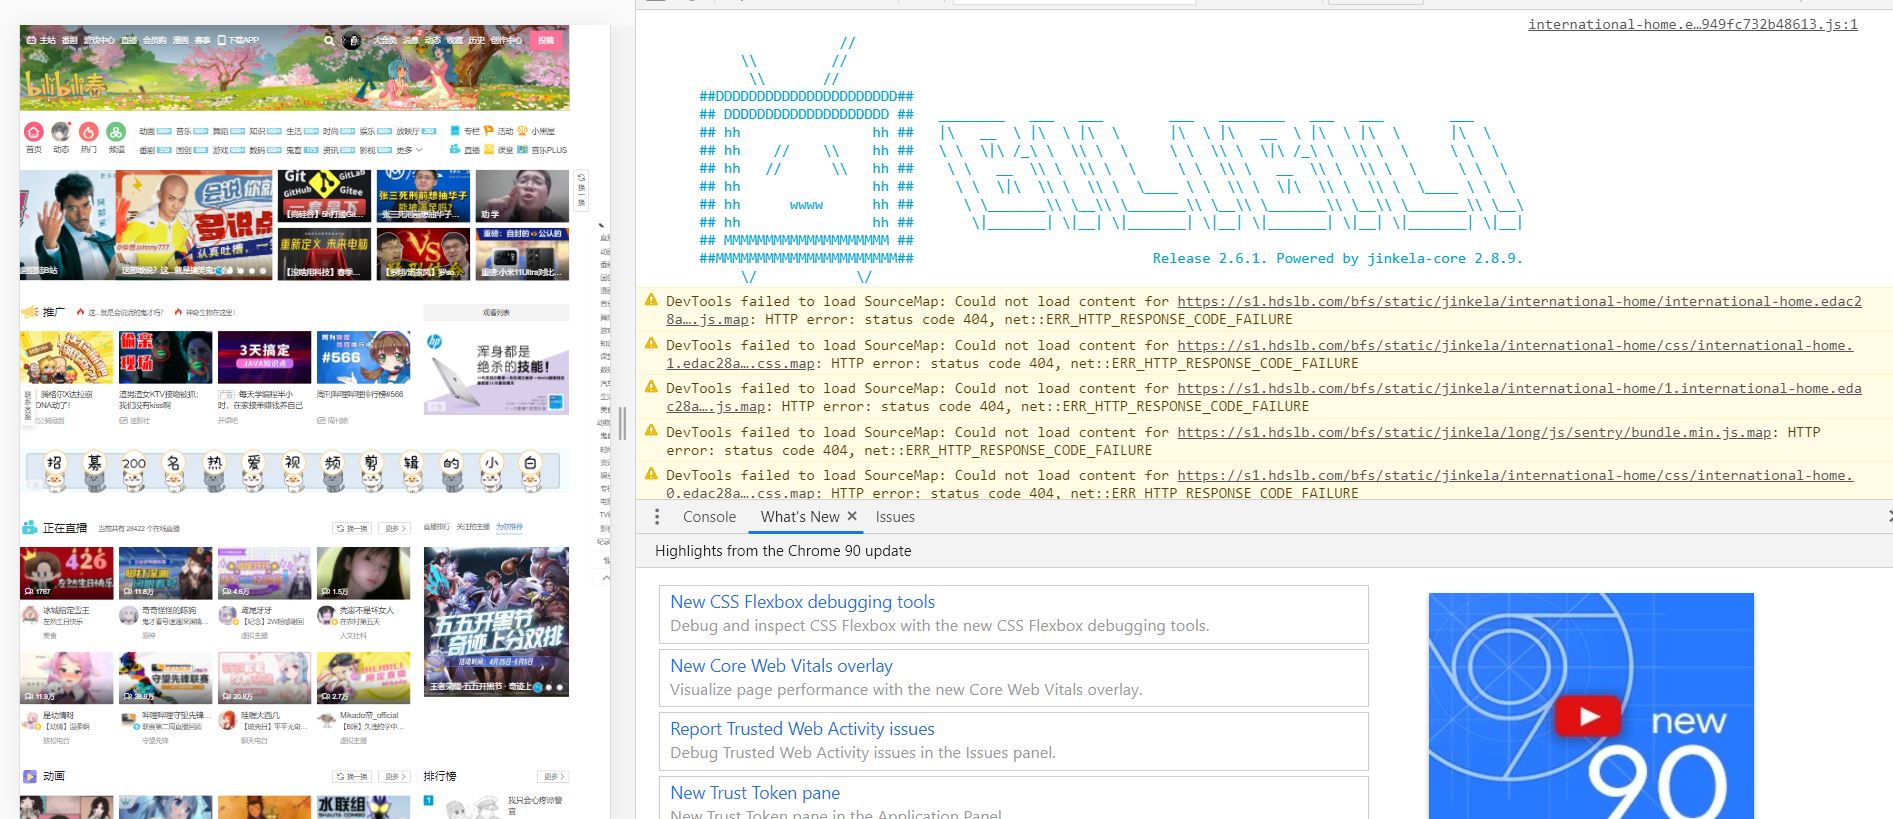Open international-home js source link
Image resolution: width=1893 pixels, height=819 pixels.
[1692, 24]
